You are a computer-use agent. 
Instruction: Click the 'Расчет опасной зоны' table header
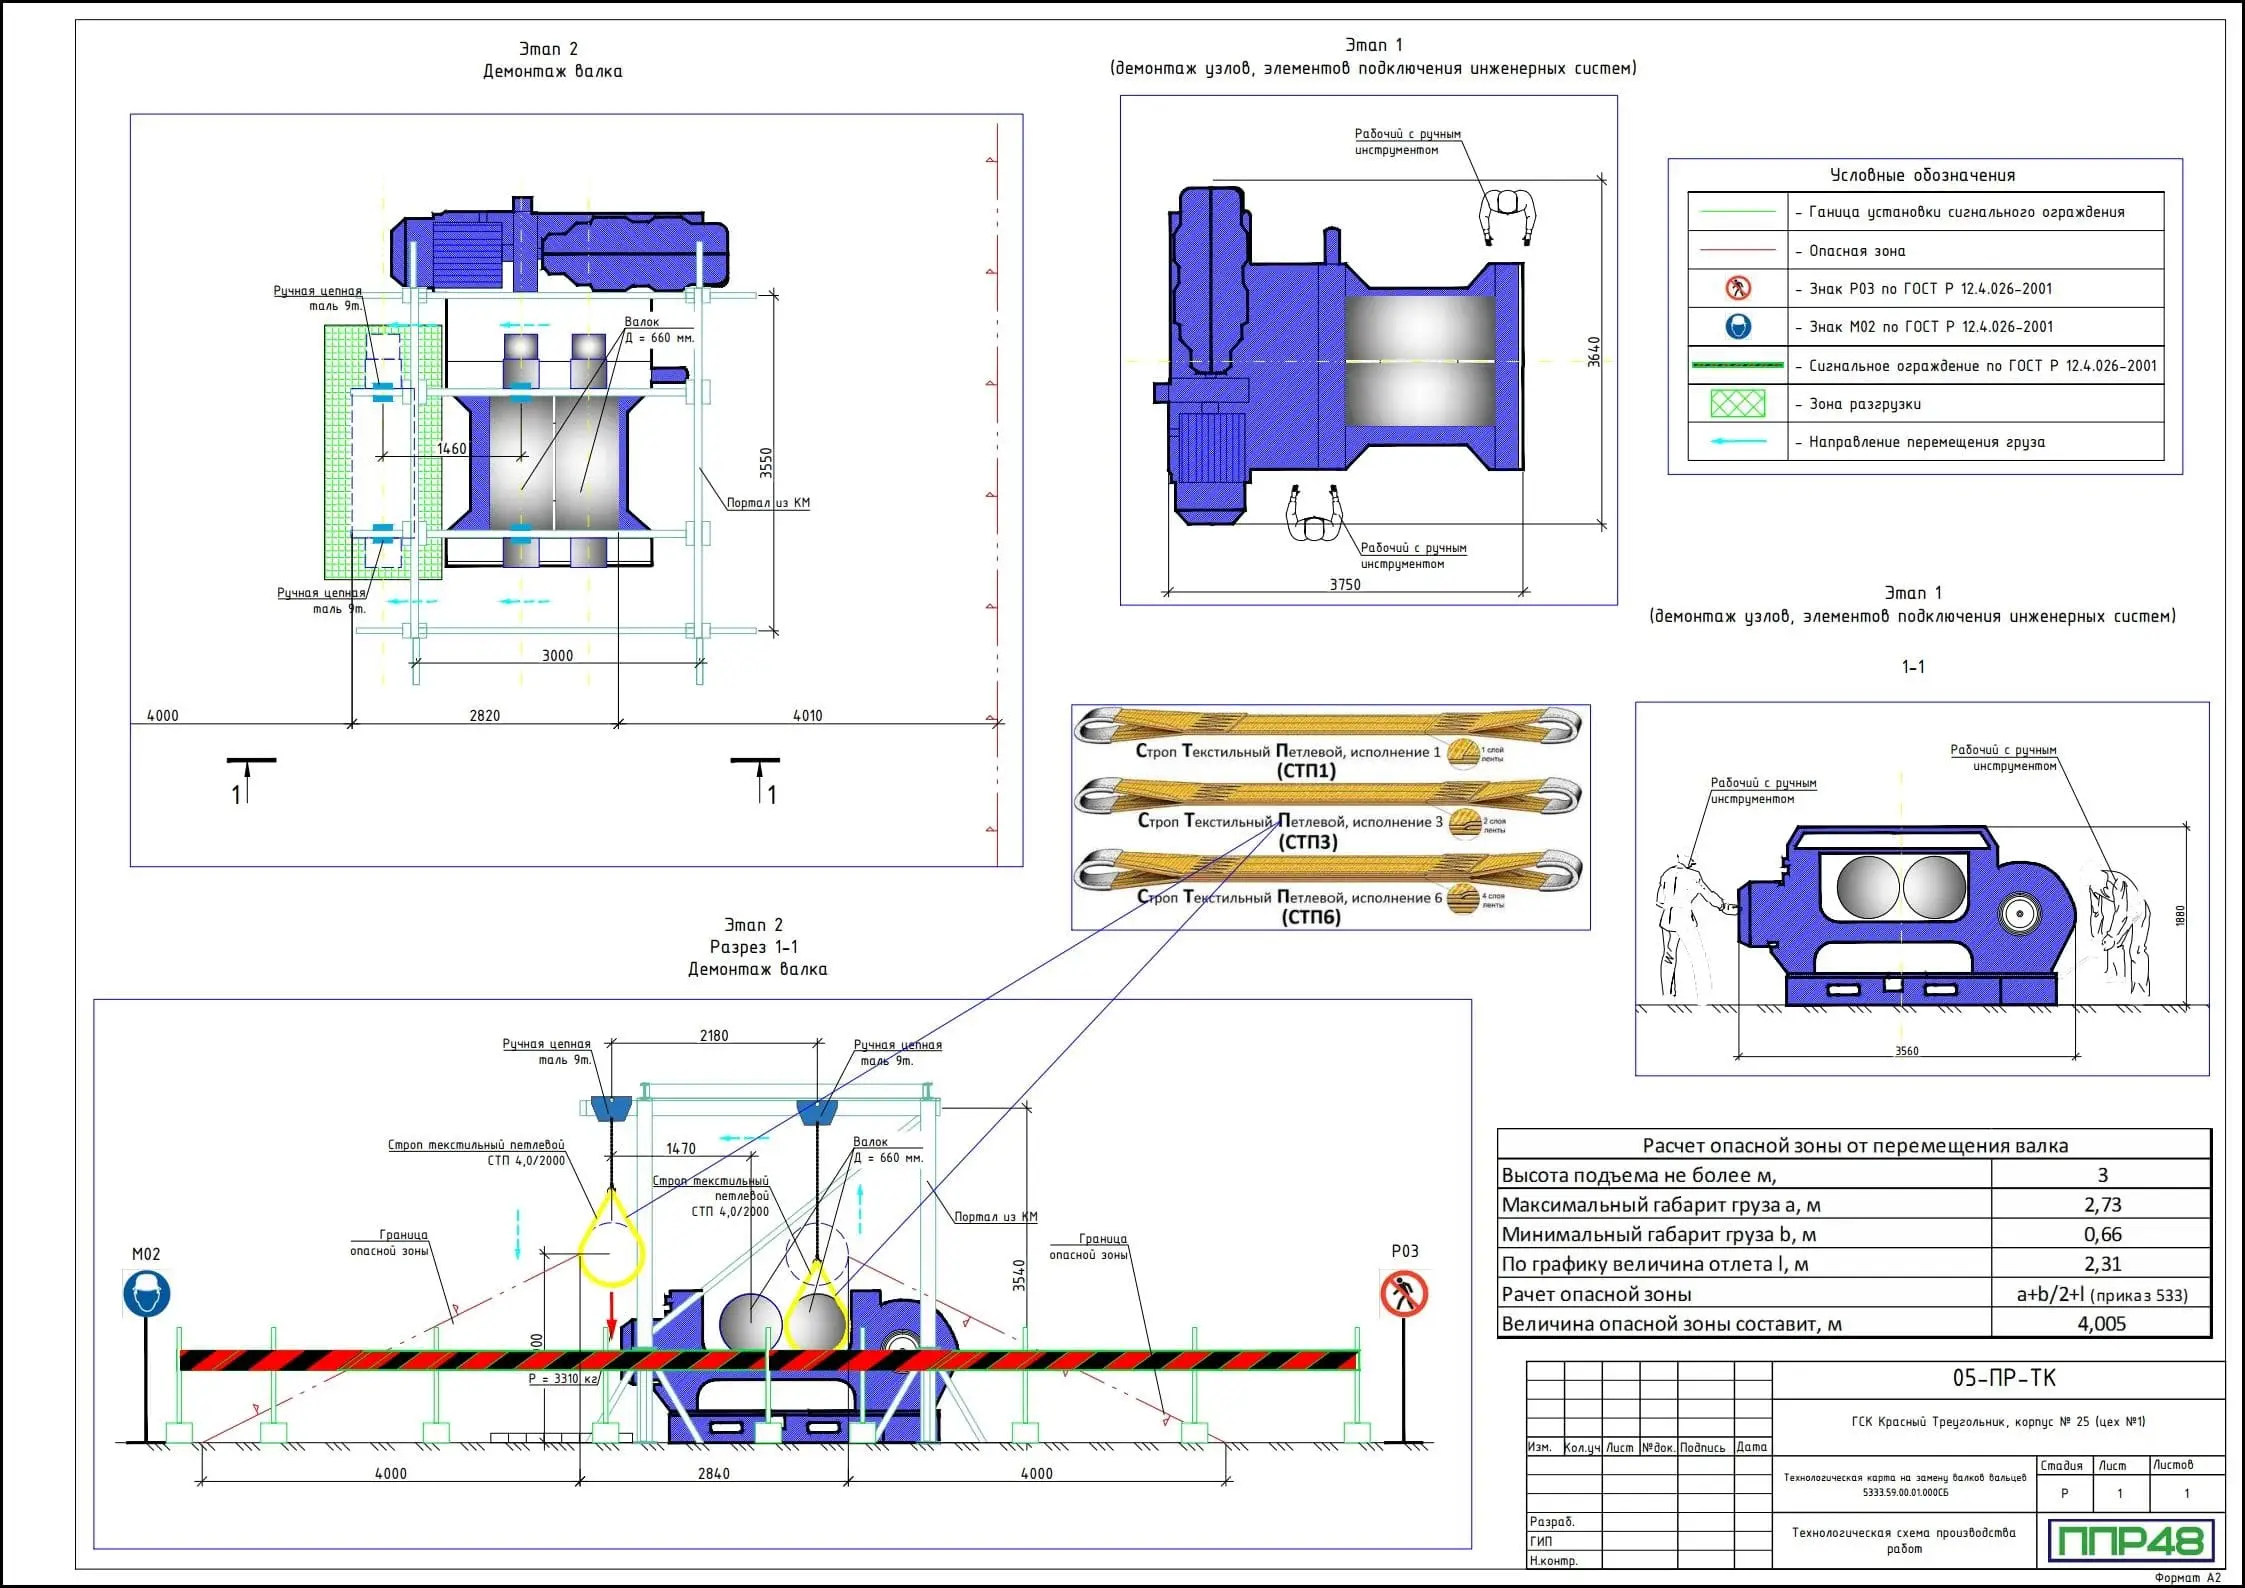tap(1854, 1146)
